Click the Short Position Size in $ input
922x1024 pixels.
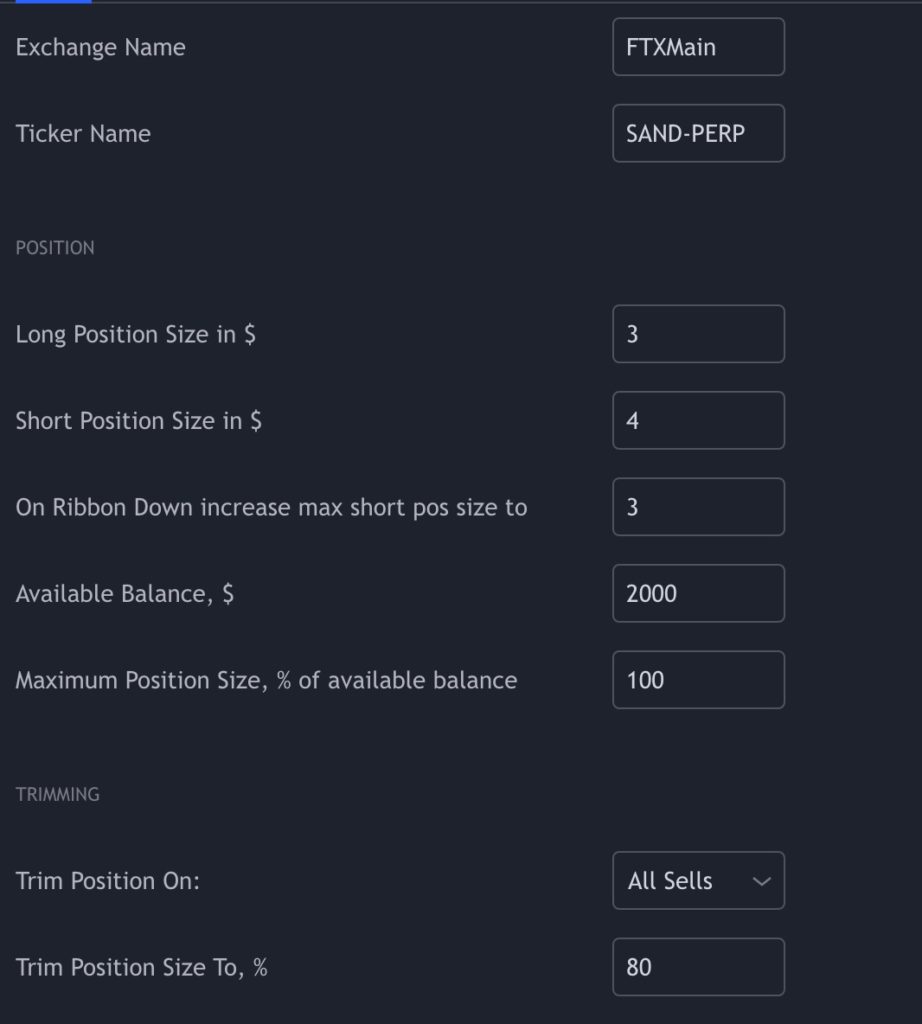pyautogui.click(x=698, y=421)
